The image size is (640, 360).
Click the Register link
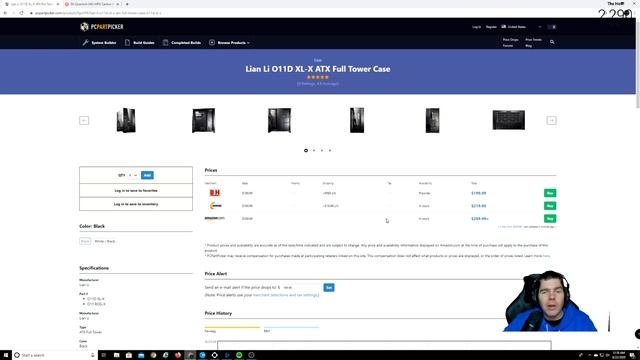coord(491,27)
